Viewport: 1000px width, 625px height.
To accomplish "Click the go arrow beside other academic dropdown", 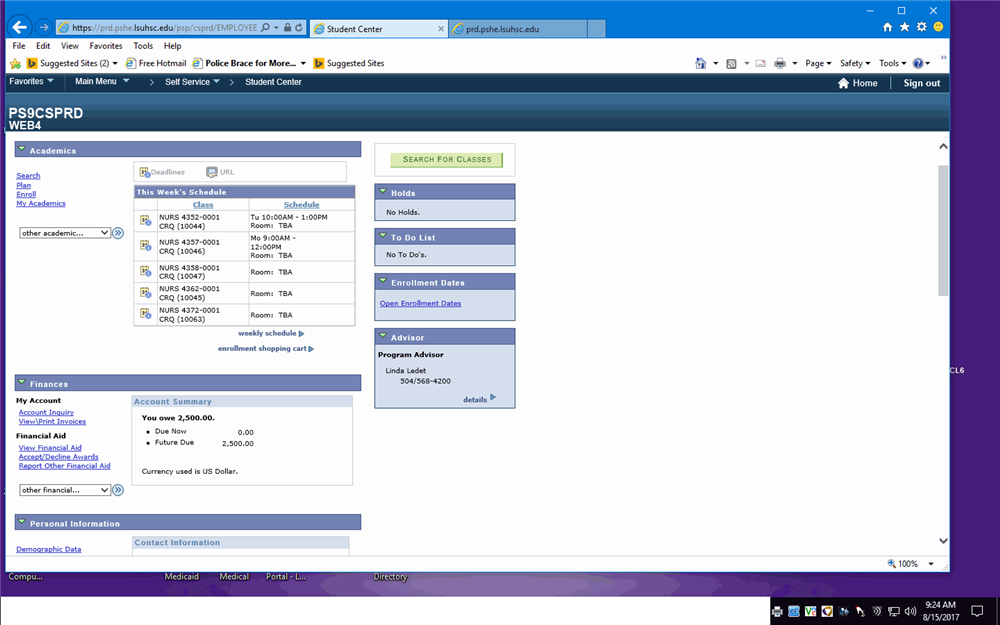I will click(118, 233).
